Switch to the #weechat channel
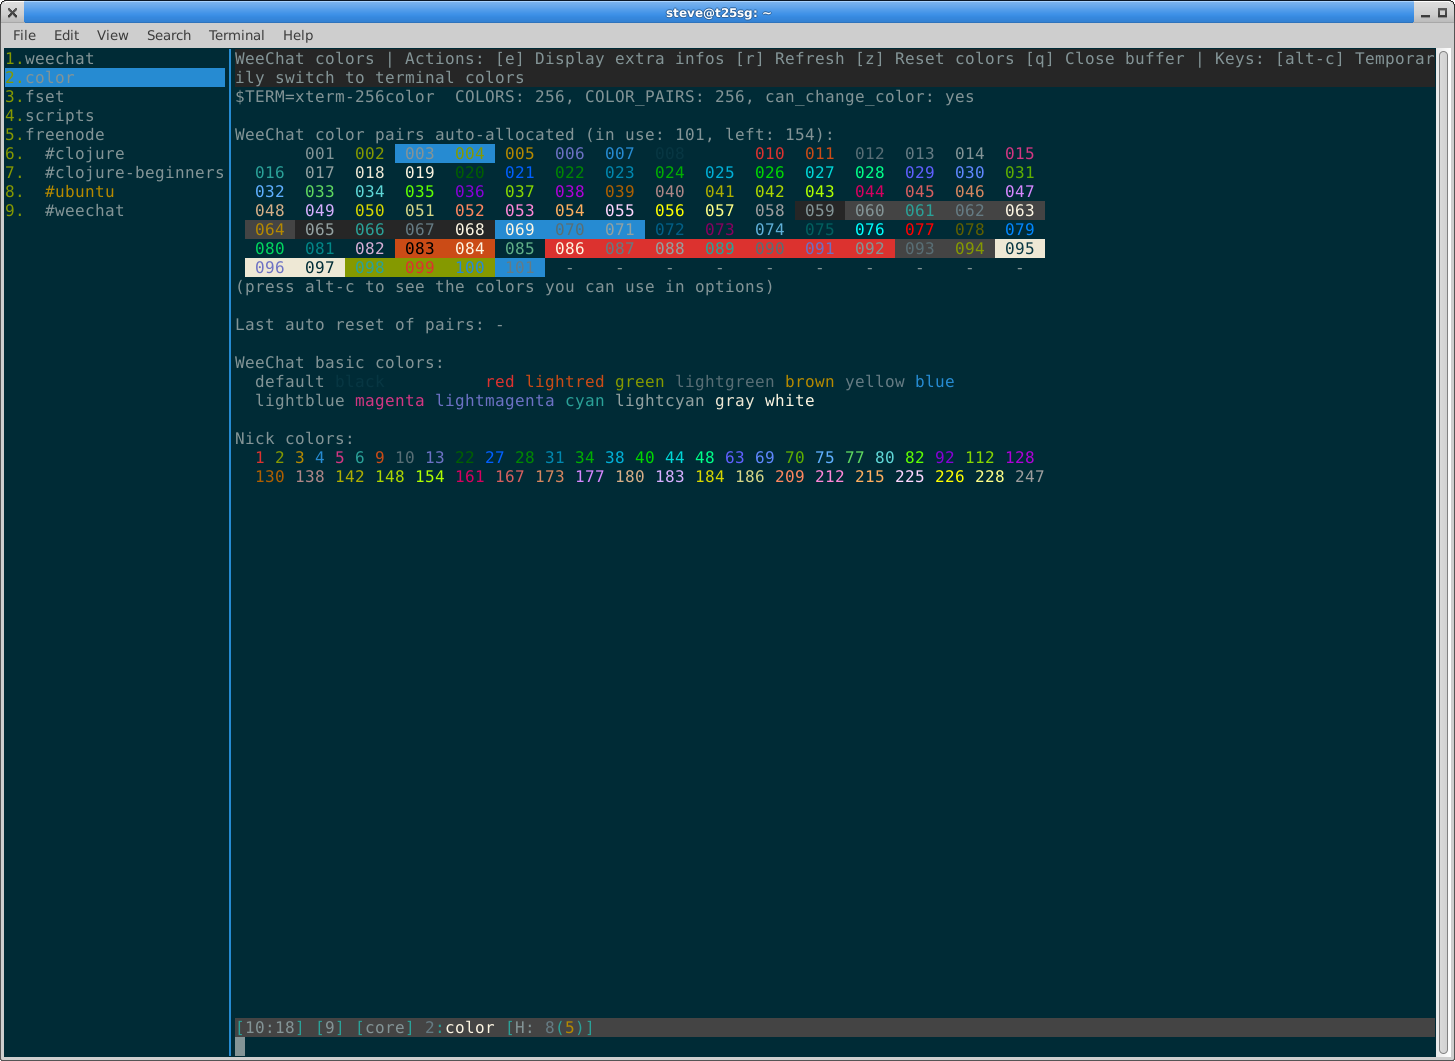Viewport: 1455px width, 1061px height. coord(85,211)
